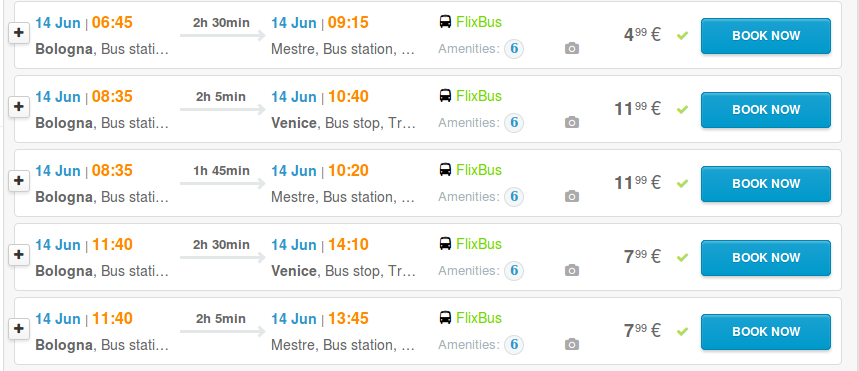View photos camera icon for 11:40–14:10 trip
This screenshot has height=371, width=859.
571,271
